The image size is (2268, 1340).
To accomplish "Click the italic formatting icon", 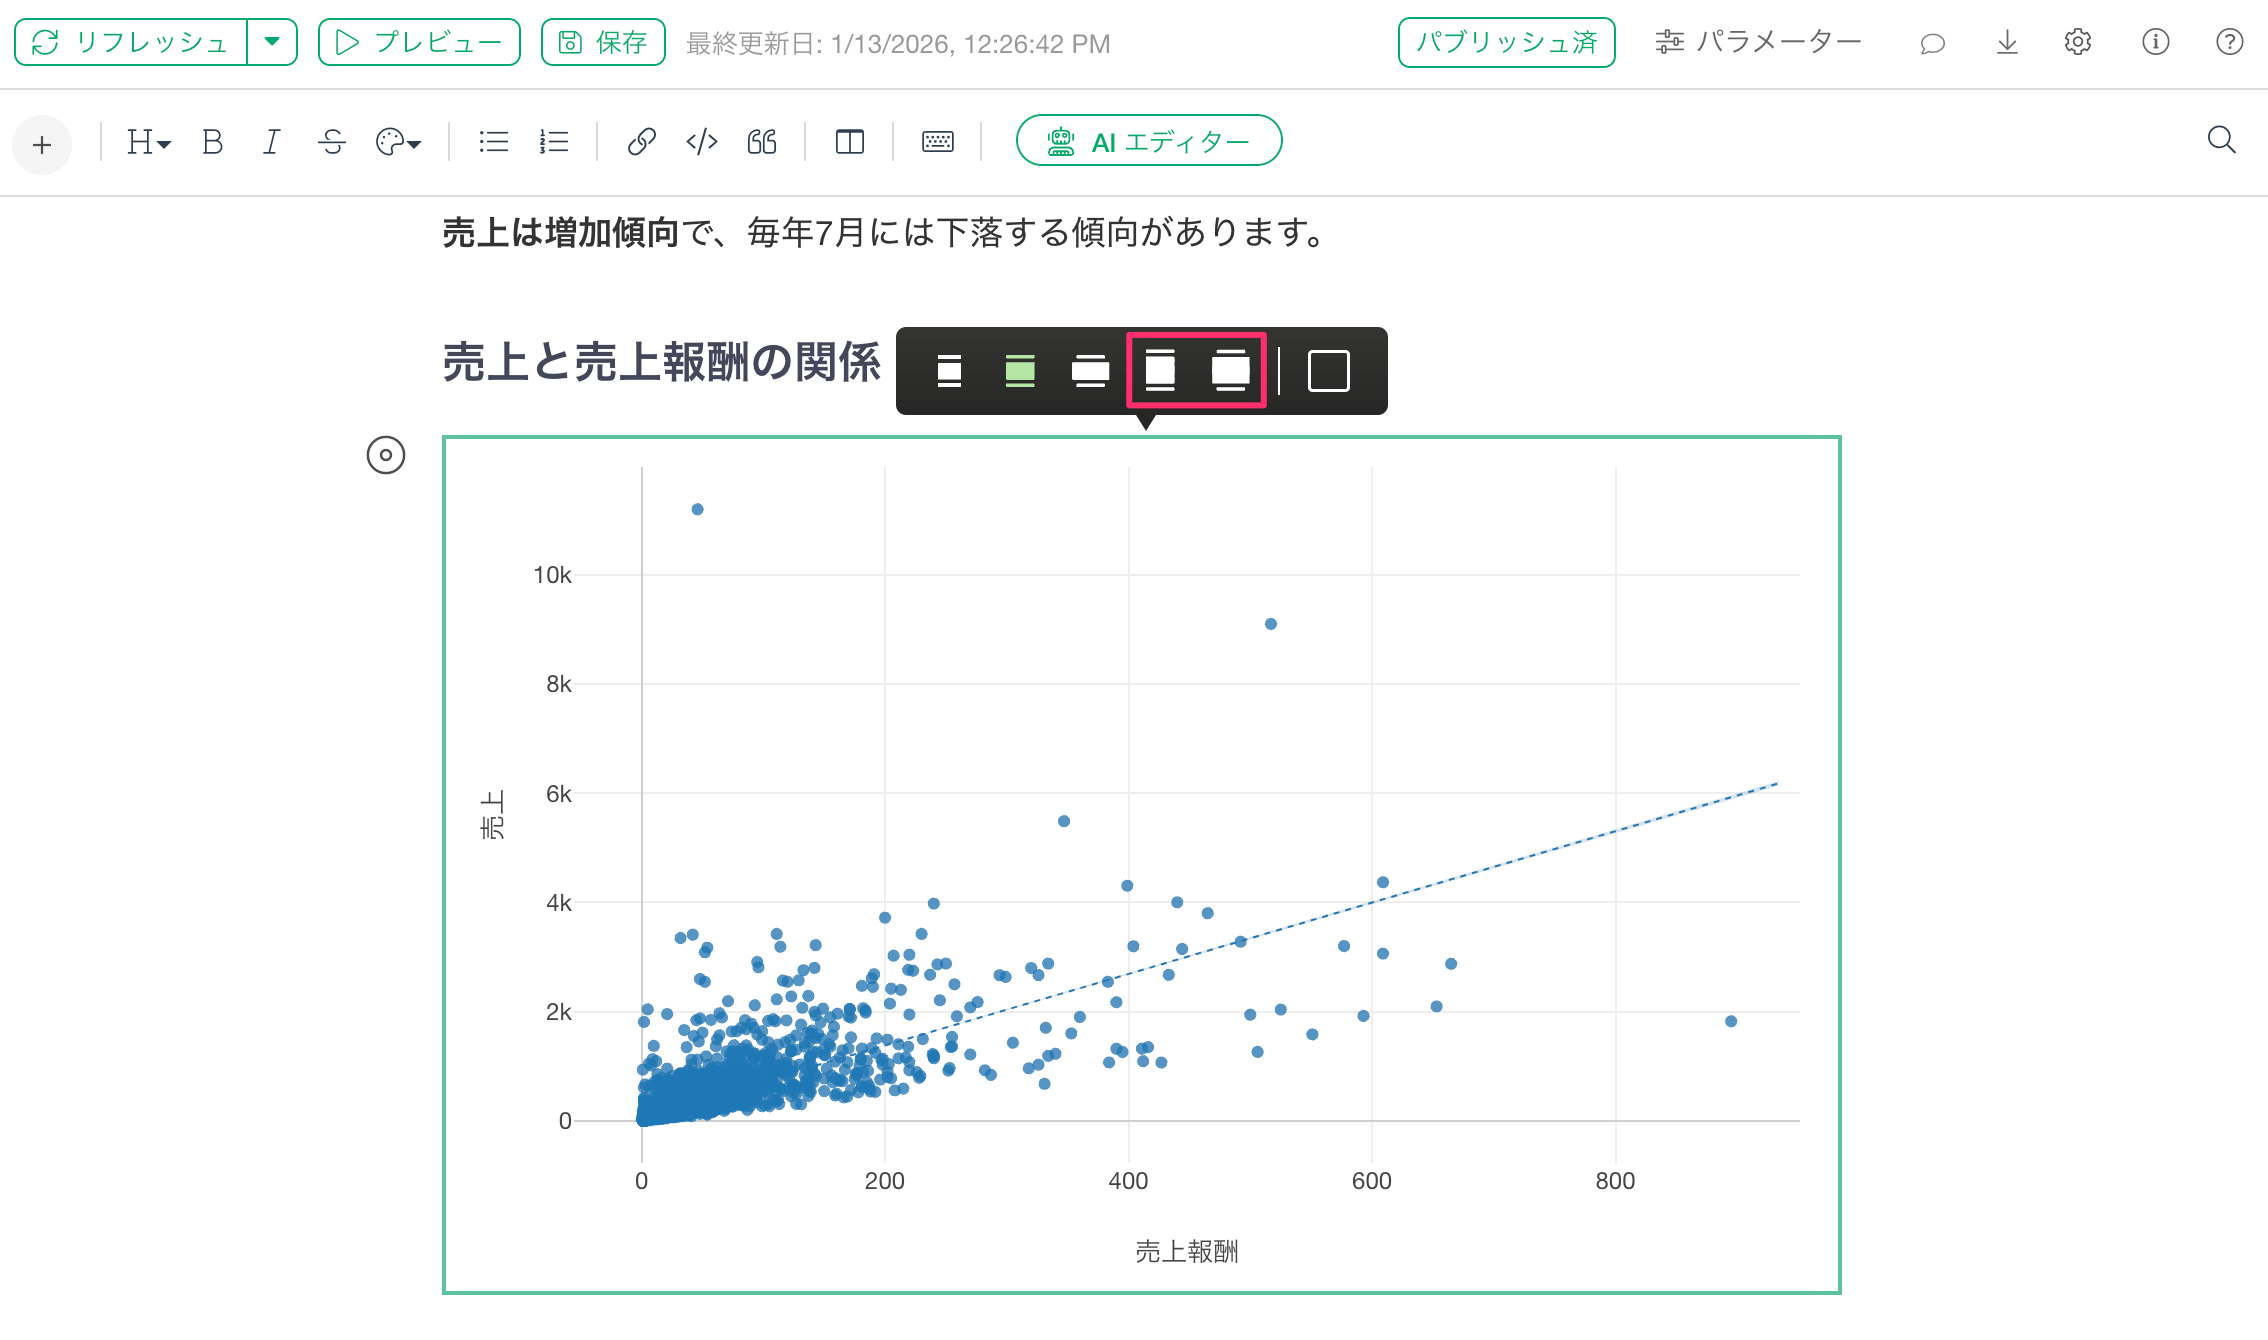I will click(x=271, y=142).
